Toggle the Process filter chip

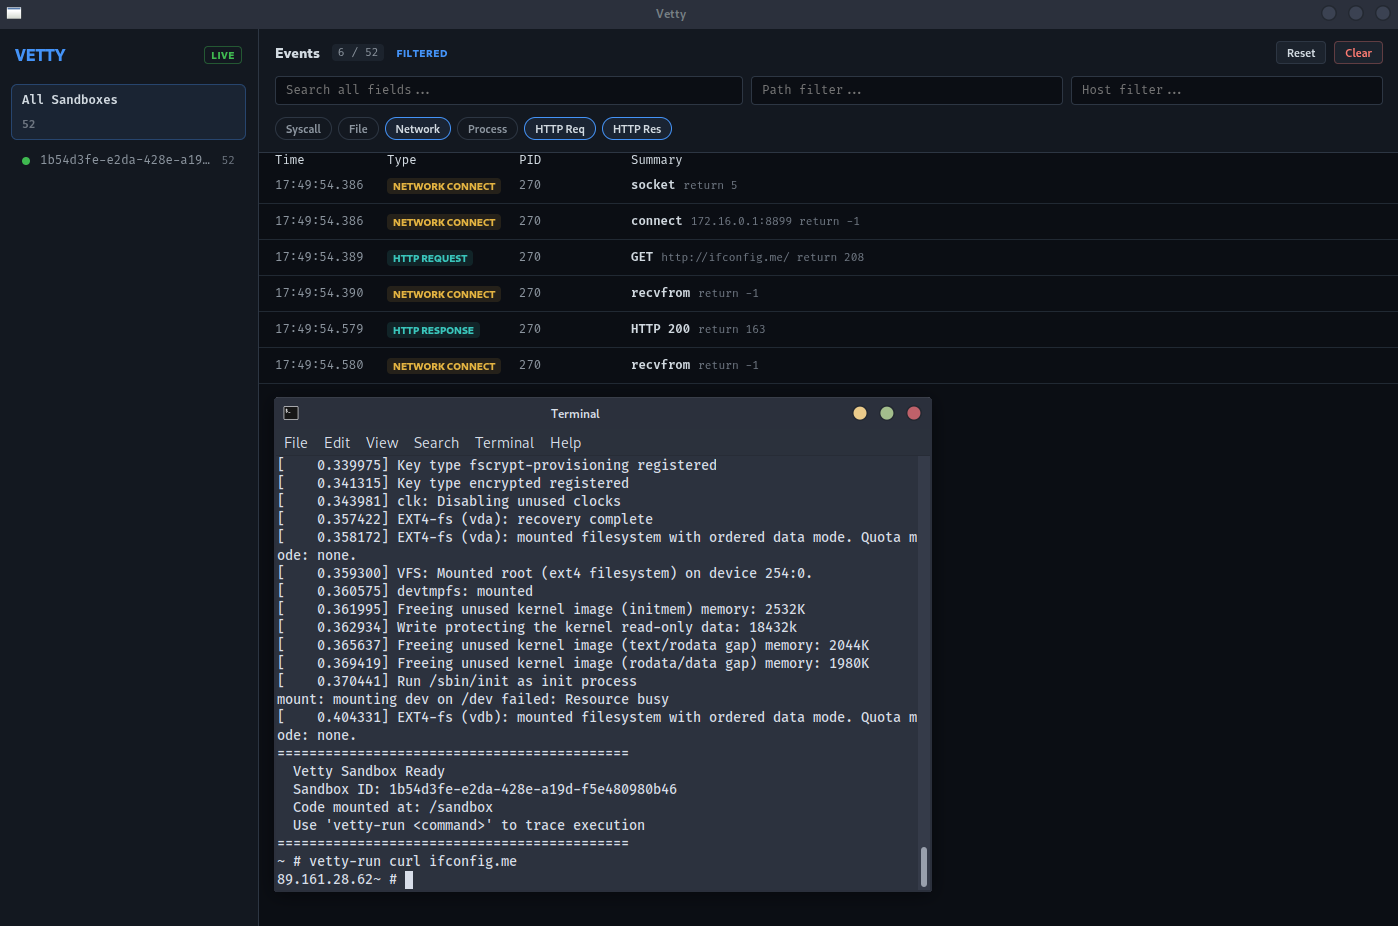click(487, 129)
